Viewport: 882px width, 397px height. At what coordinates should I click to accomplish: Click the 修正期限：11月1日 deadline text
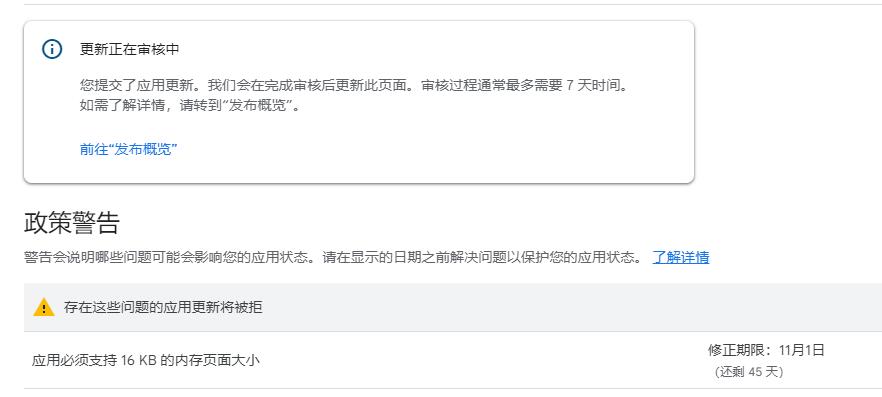pos(766,350)
